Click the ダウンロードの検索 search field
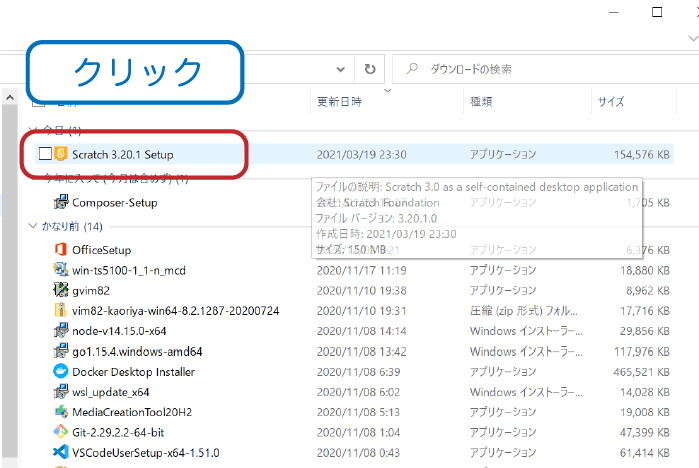 [x=545, y=69]
